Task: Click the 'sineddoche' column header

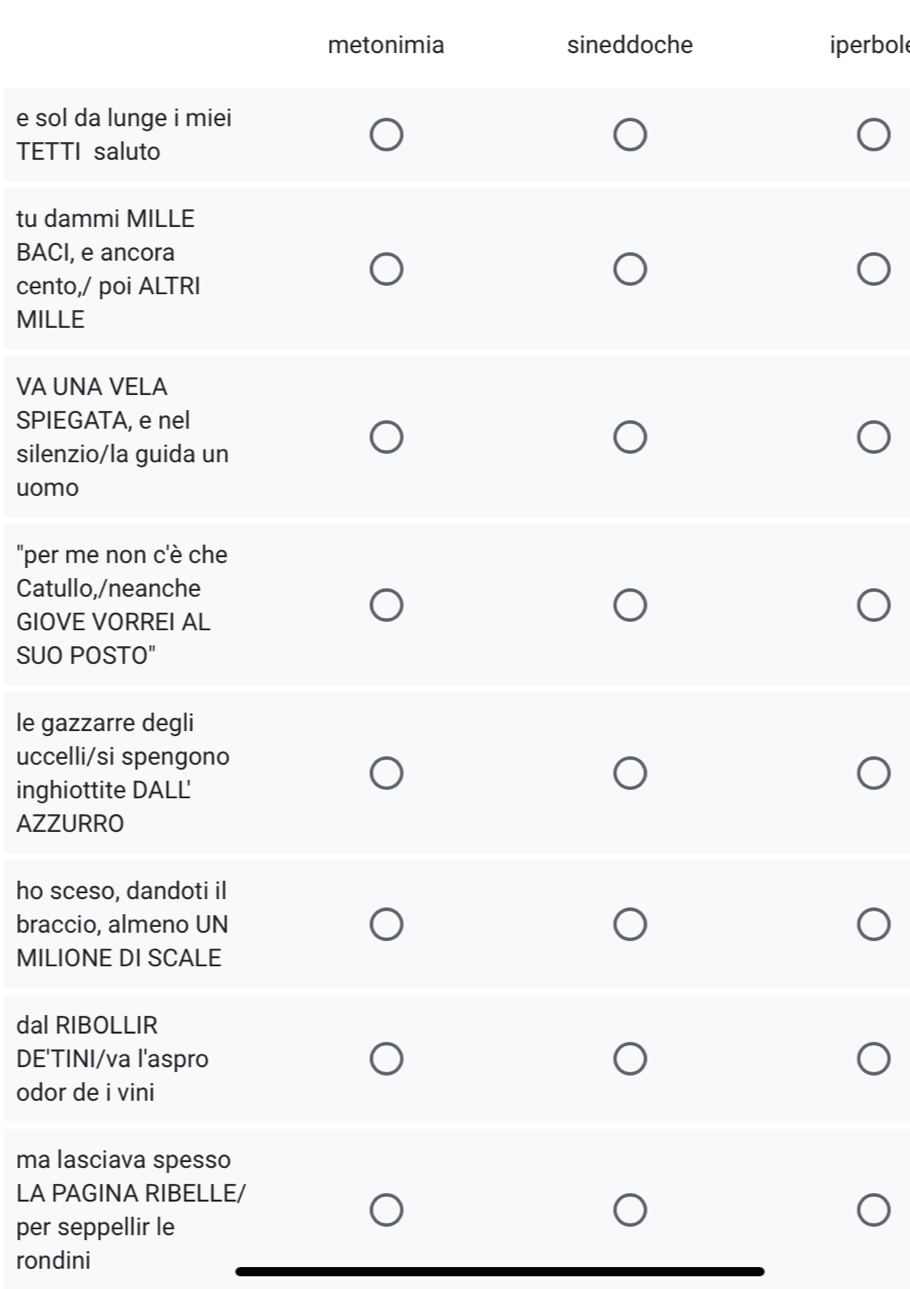Action: tap(630, 45)
